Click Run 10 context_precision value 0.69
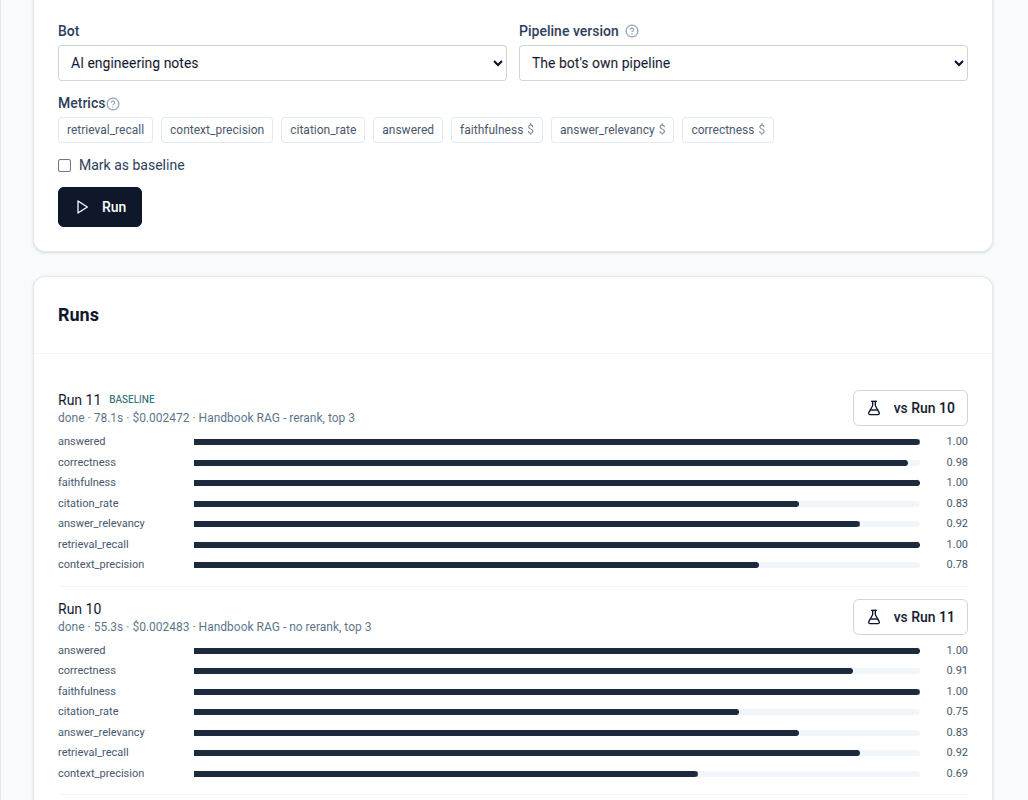 tap(957, 773)
